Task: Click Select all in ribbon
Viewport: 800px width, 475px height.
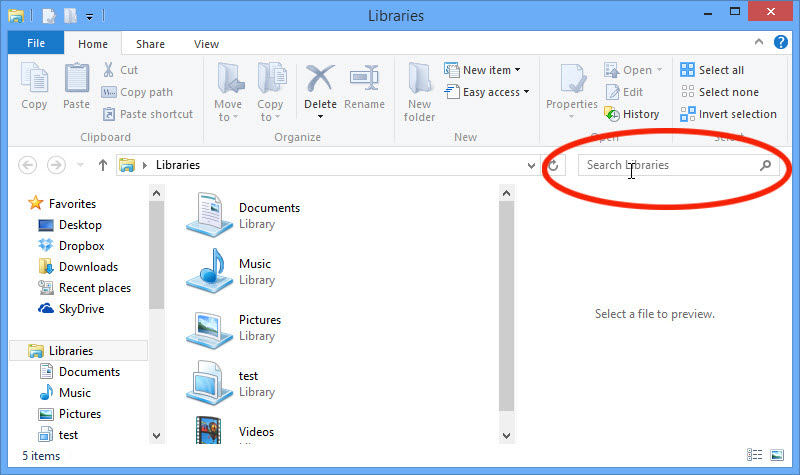Action: point(712,70)
